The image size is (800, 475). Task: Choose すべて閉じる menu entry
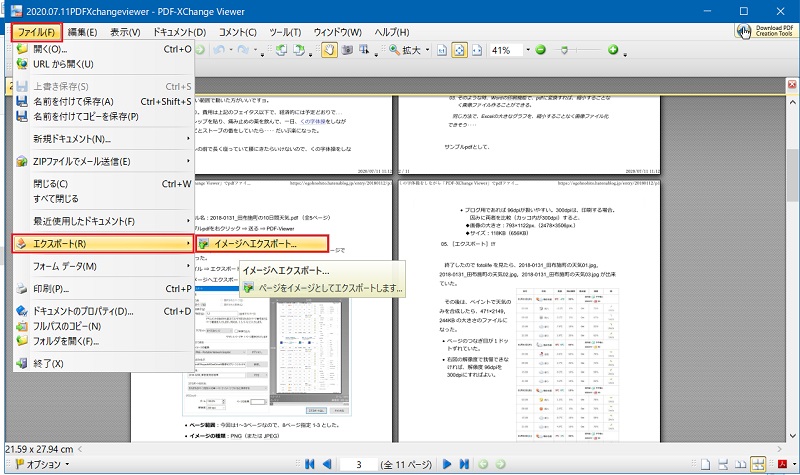point(103,199)
